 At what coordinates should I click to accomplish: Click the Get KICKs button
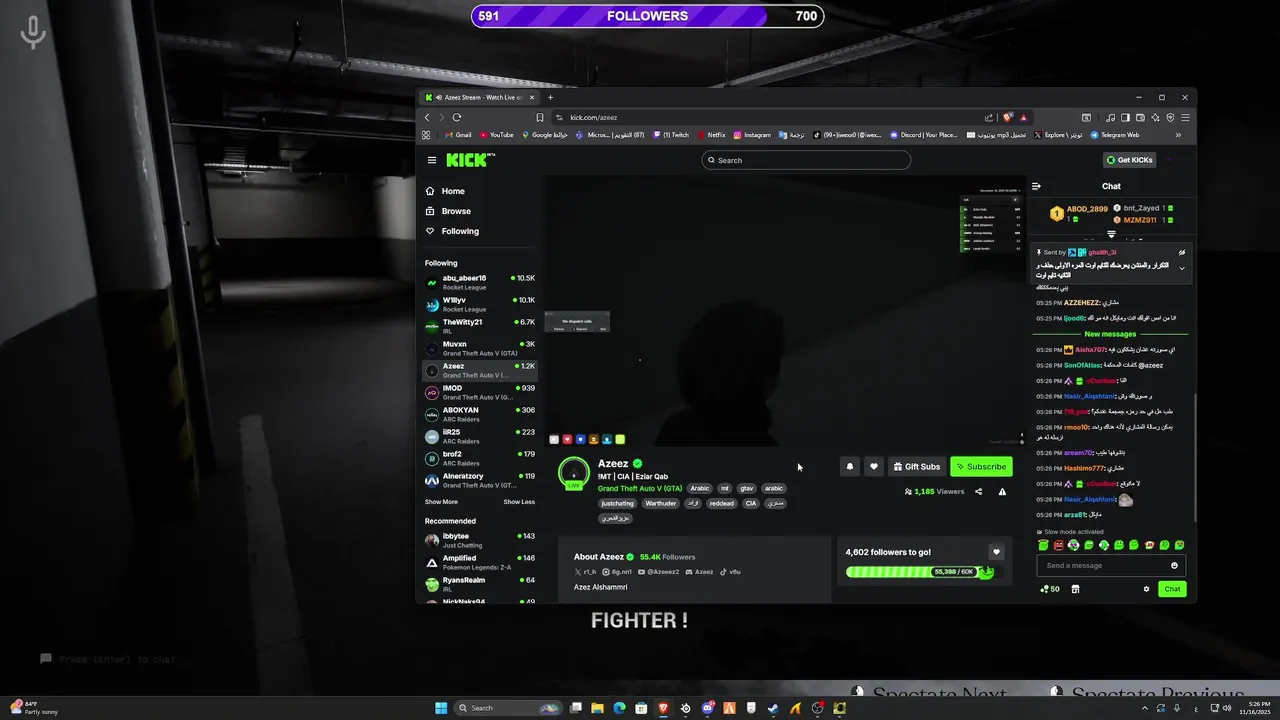1129,160
